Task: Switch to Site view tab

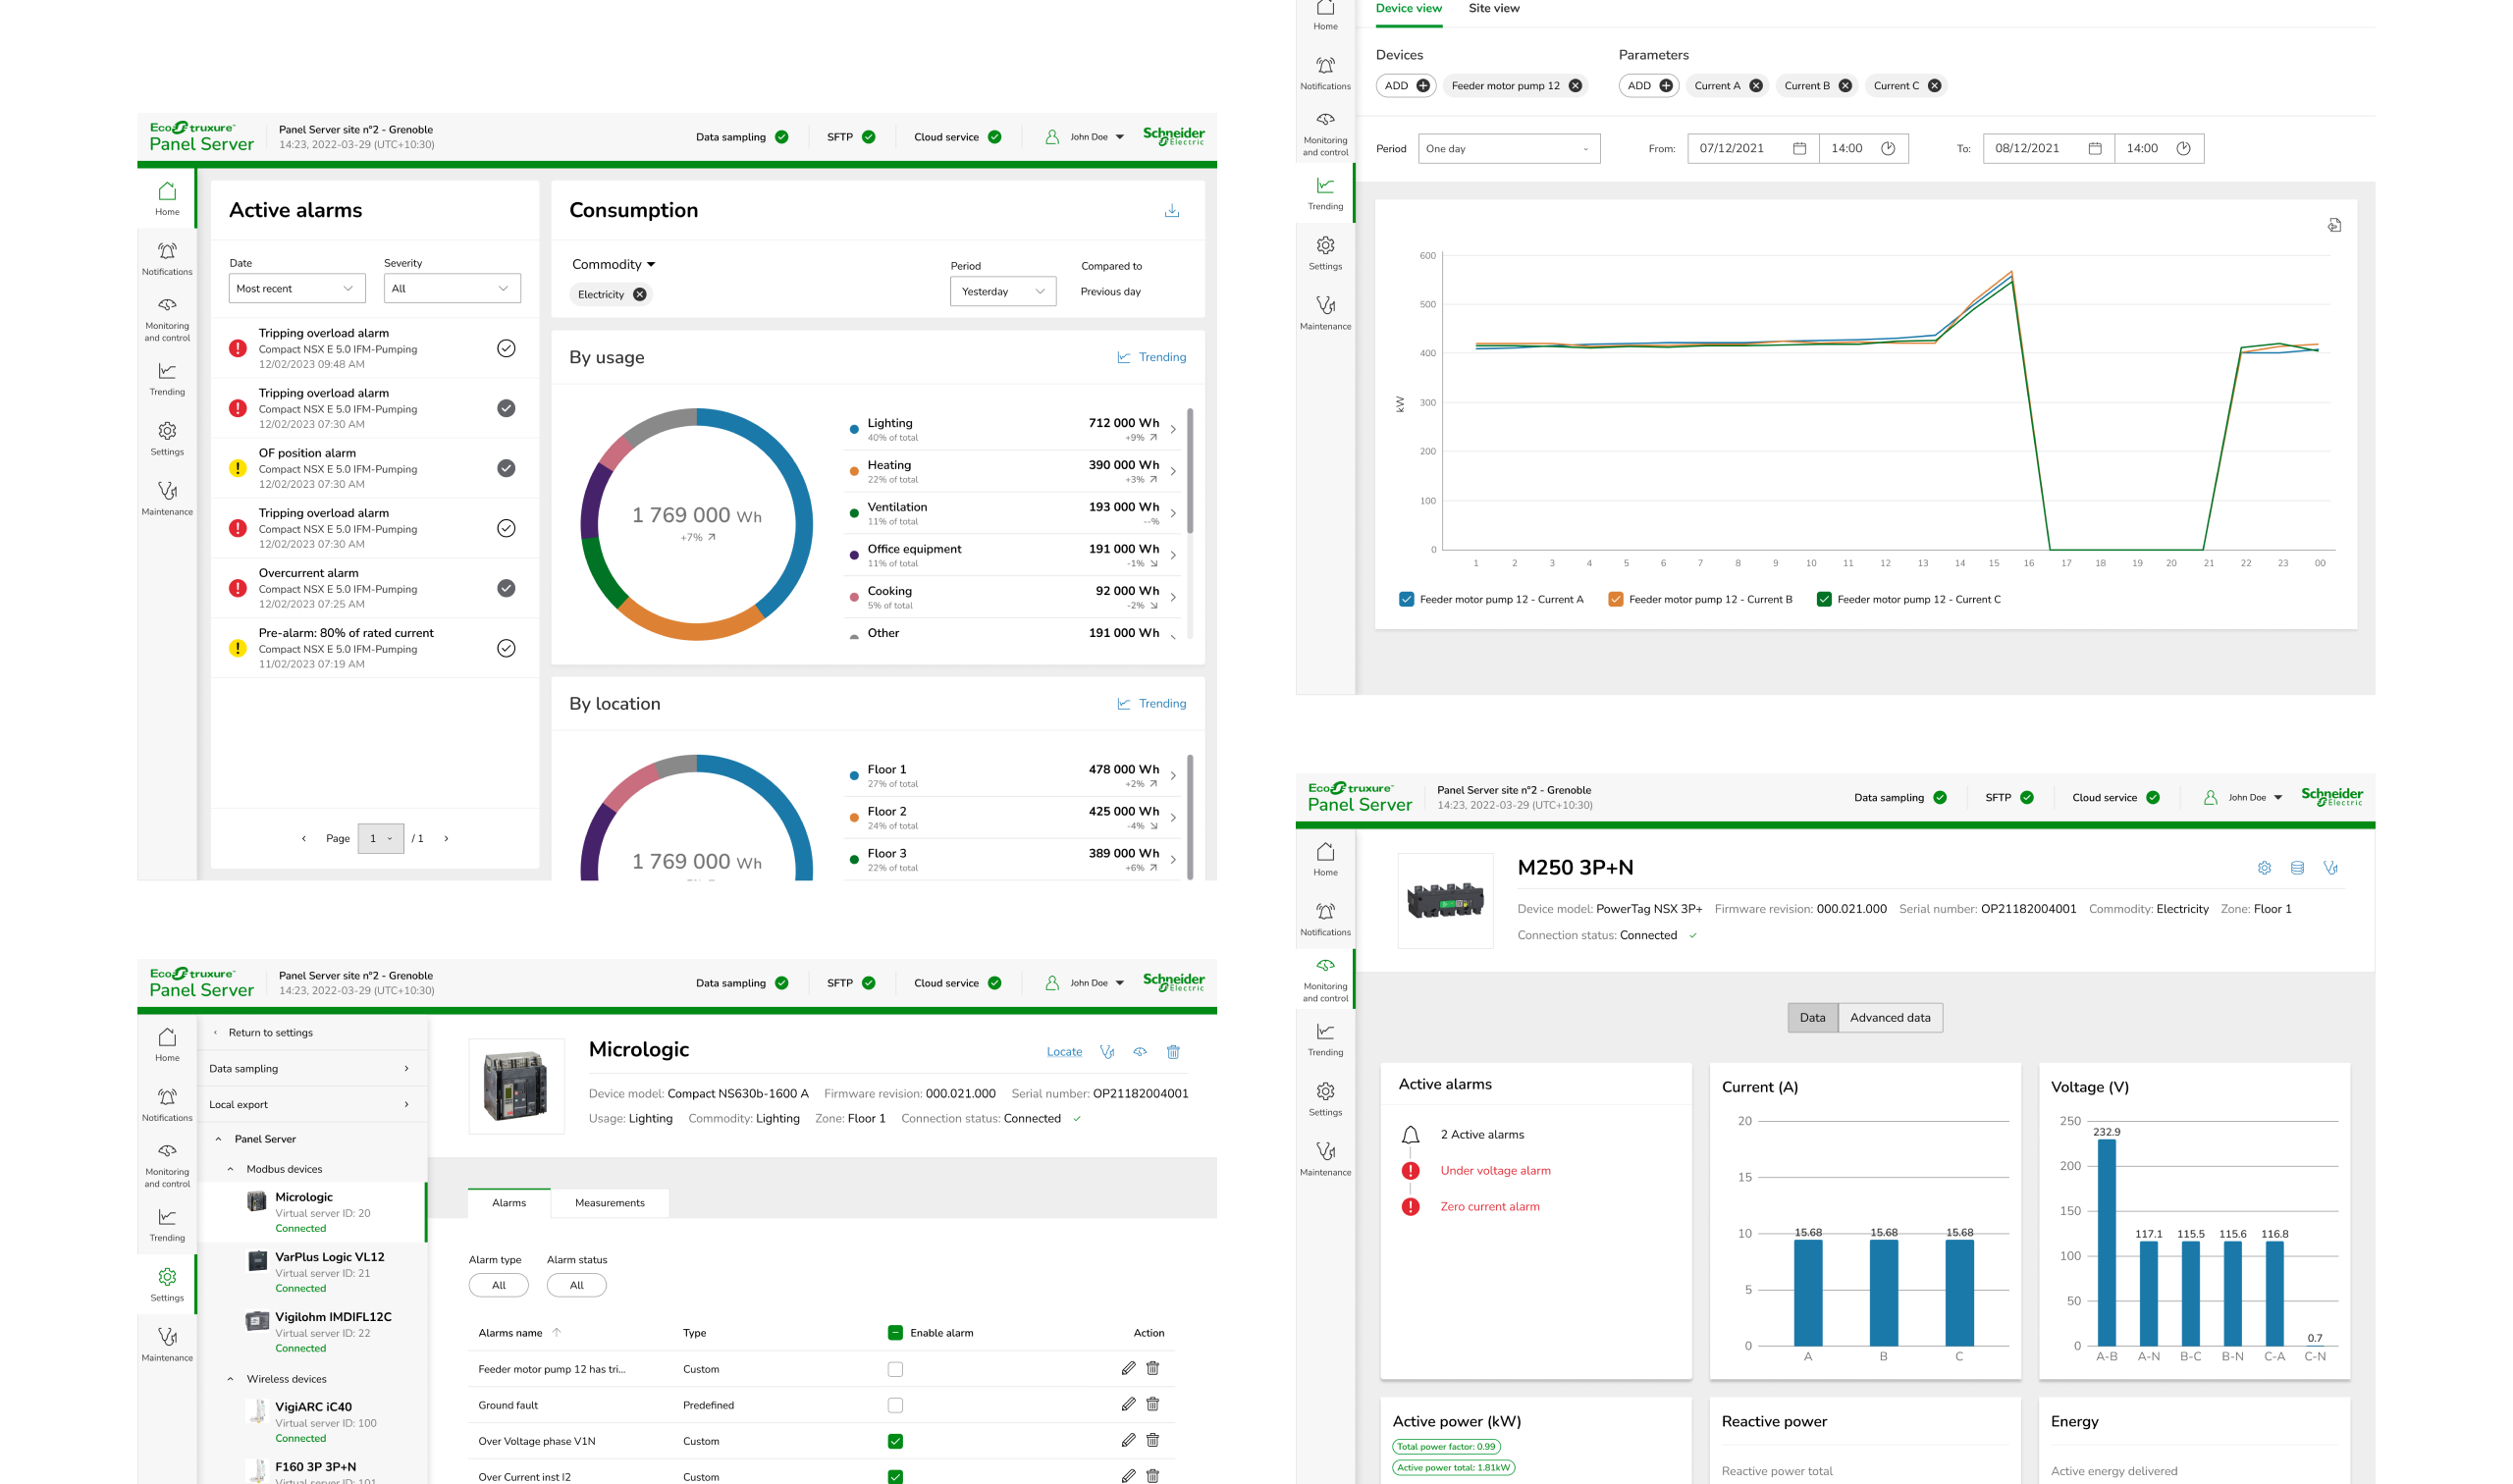Action: coord(1493,8)
